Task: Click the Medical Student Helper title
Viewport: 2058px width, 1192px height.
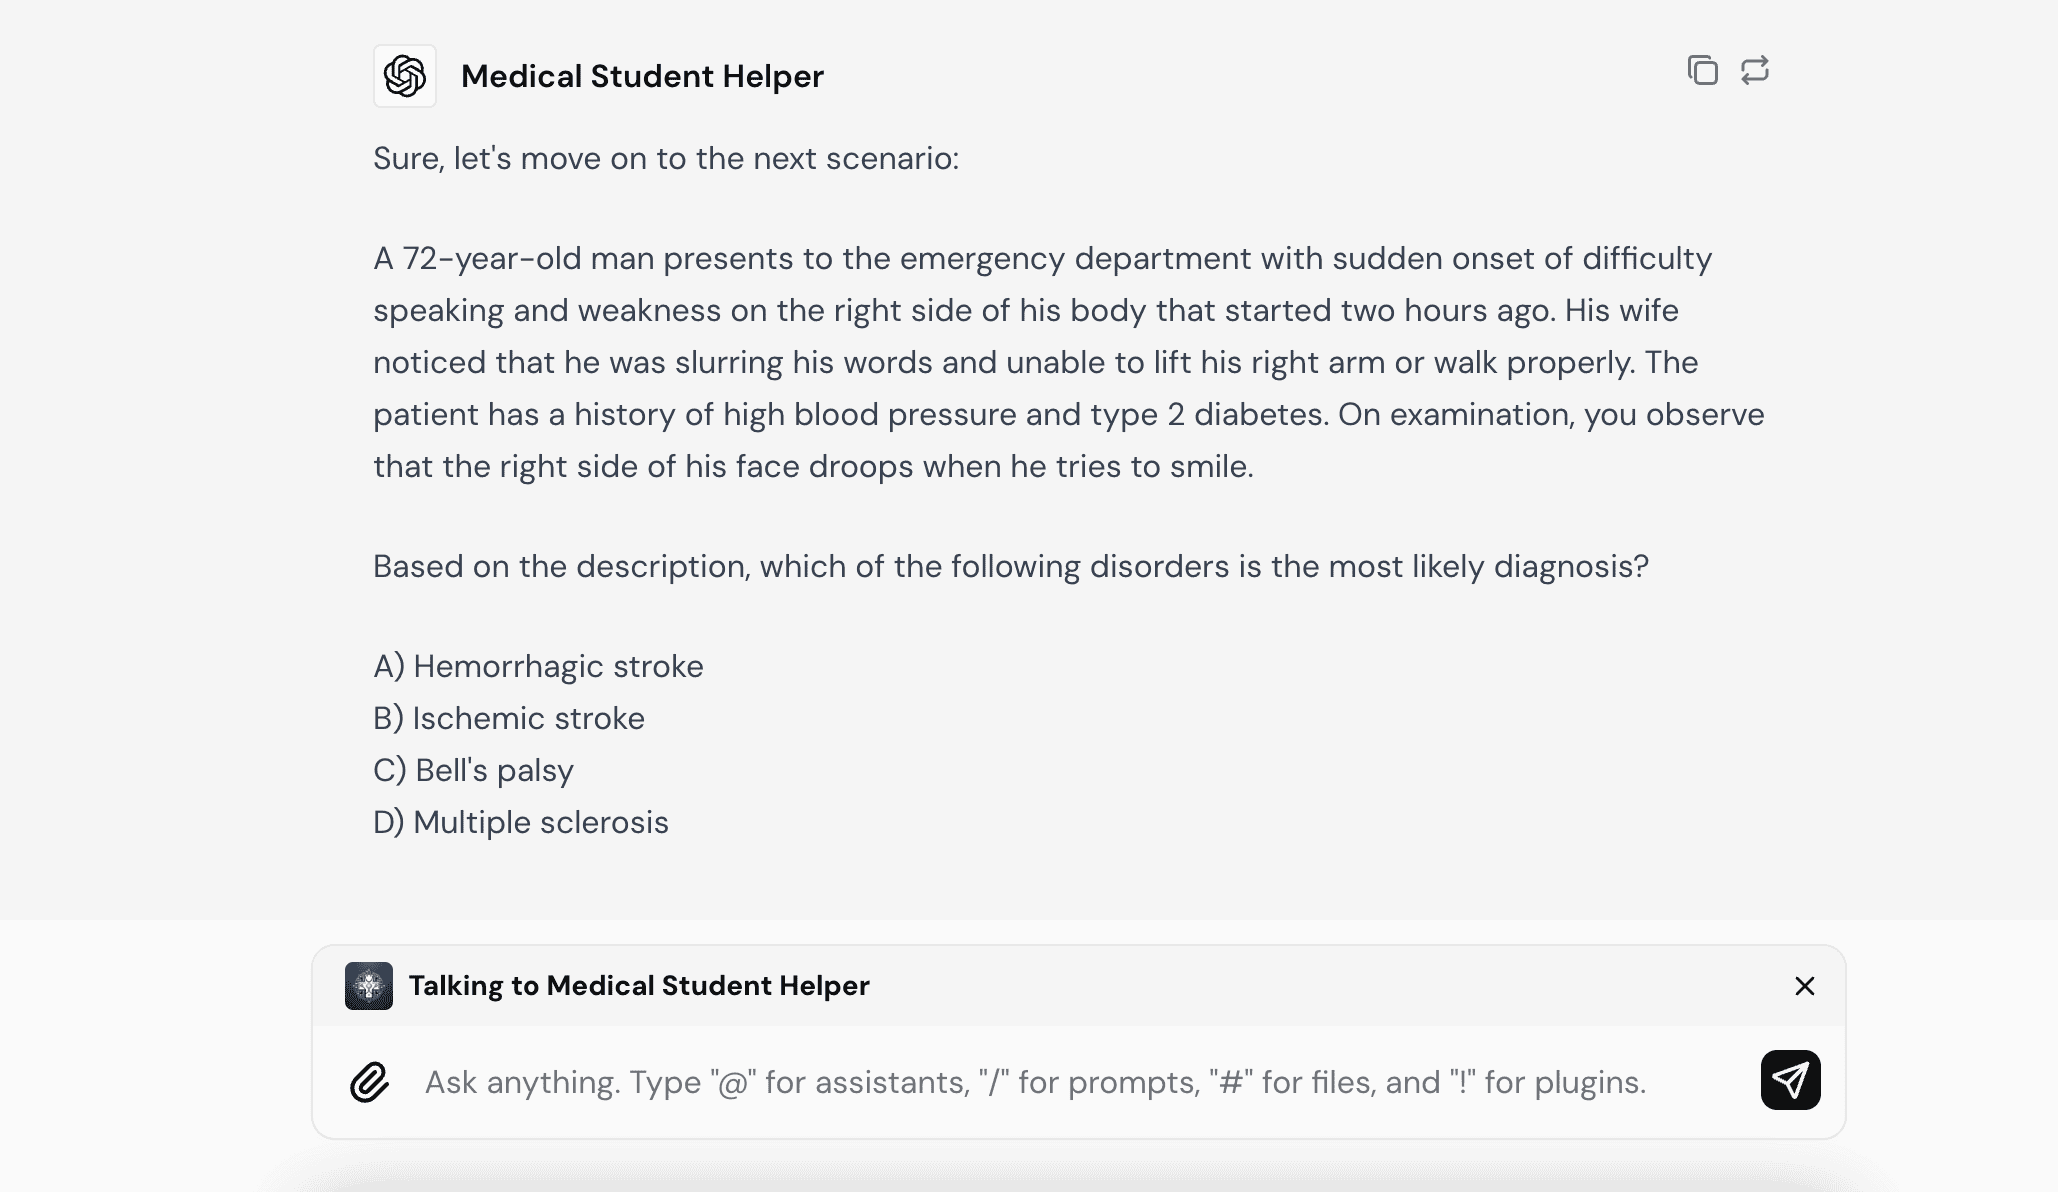Action: [x=643, y=75]
